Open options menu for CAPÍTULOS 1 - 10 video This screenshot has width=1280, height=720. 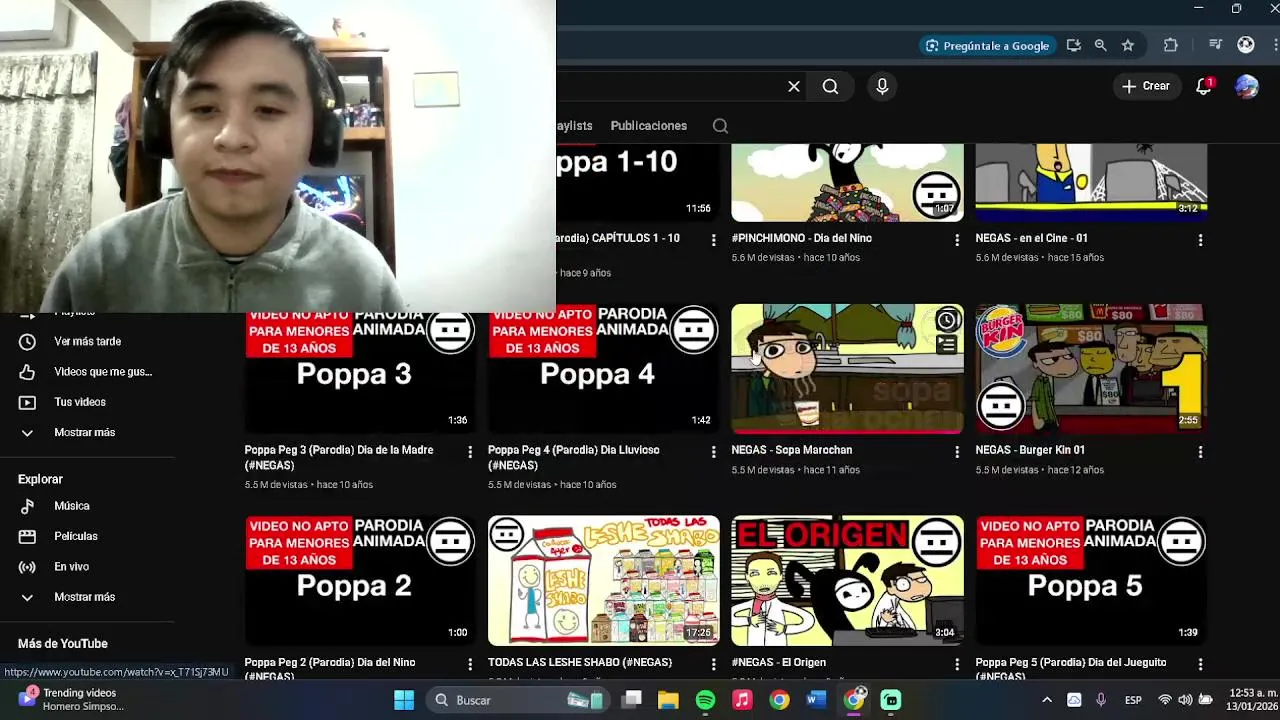pos(713,240)
